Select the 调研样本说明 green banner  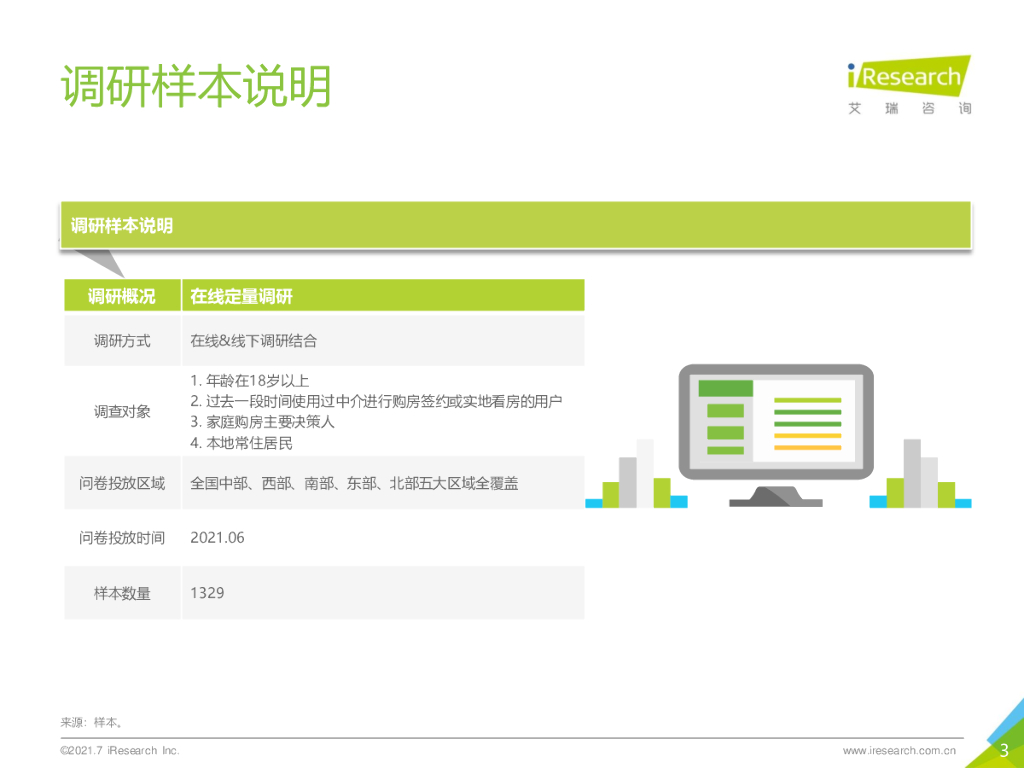coord(516,225)
